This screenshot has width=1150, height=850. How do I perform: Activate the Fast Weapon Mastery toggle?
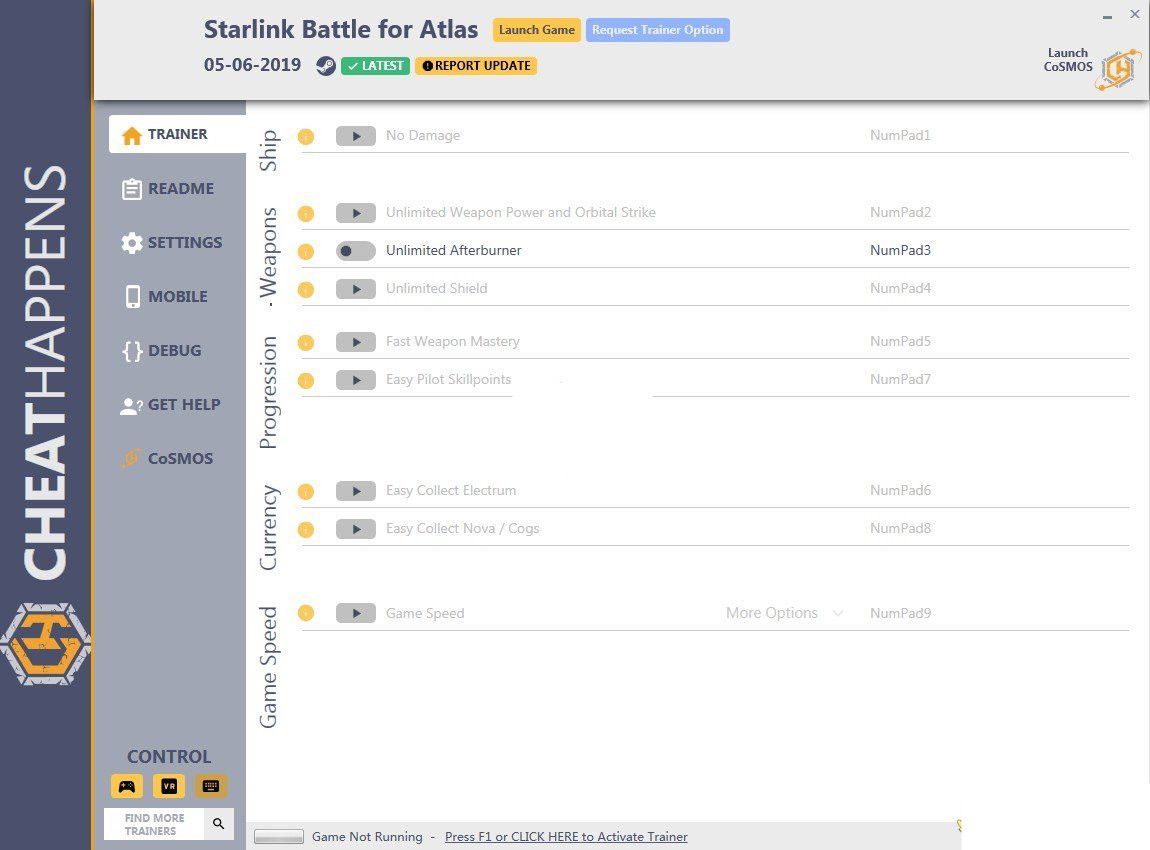[x=356, y=342]
